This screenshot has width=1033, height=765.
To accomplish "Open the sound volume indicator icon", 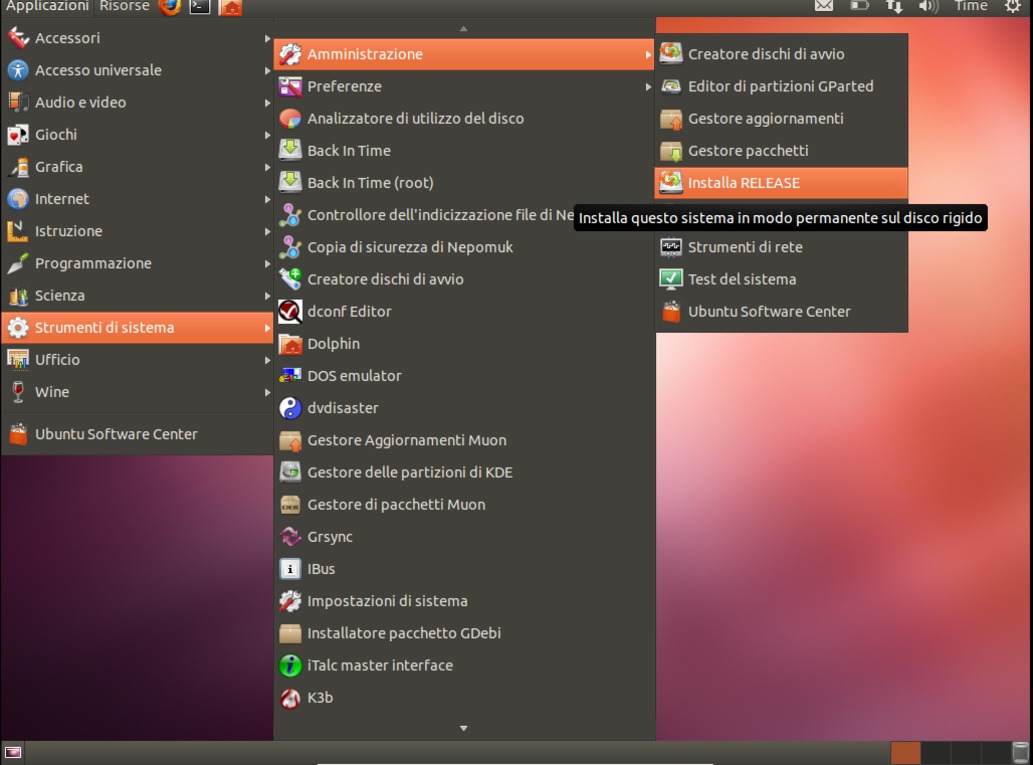I will [x=928, y=6].
